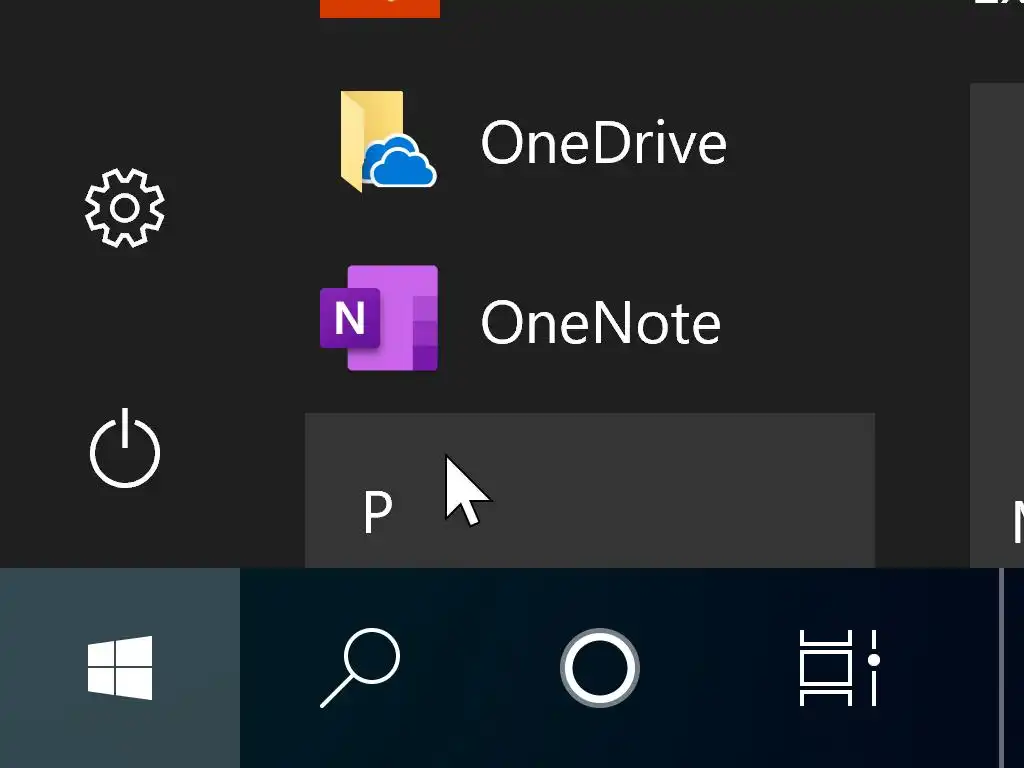The height and width of the screenshot is (768, 1024).
Task: Click the Power button icon
Action: (x=124, y=448)
